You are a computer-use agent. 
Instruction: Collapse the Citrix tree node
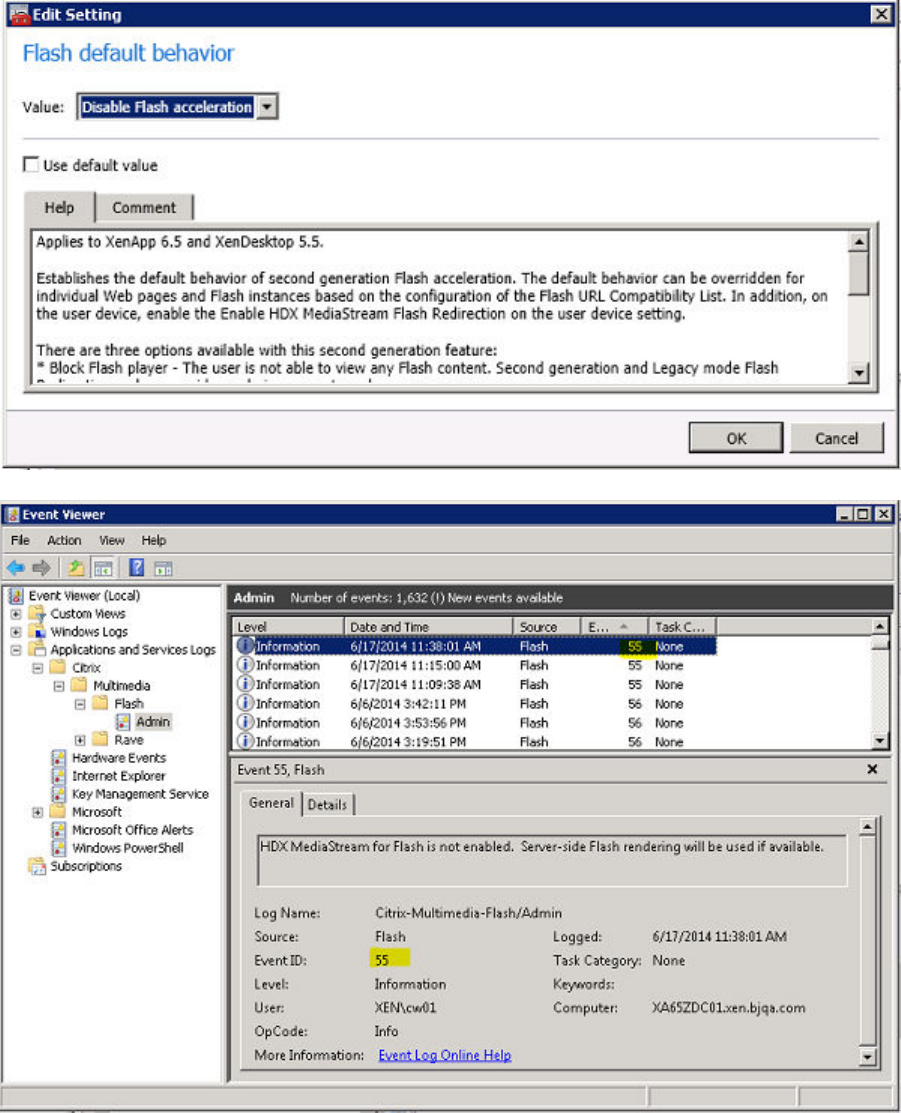[38, 668]
